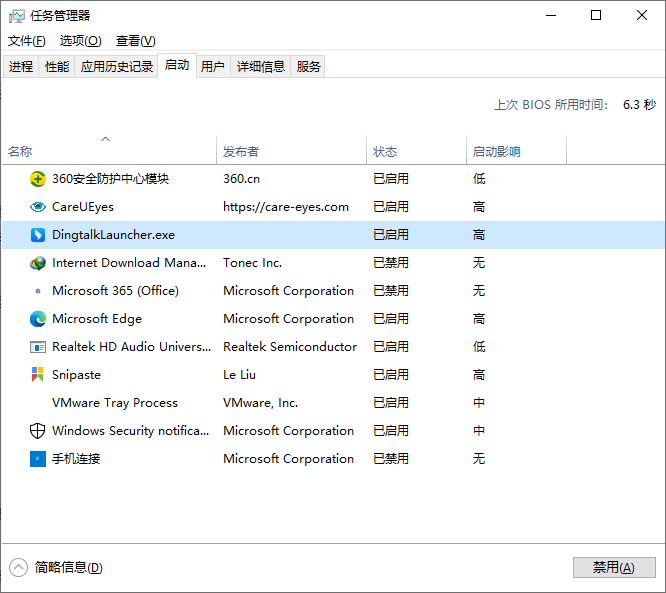Image resolution: width=666 pixels, height=593 pixels.
Task: Click the 低 impact of Realtek HD Audio
Action: pos(479,347)
